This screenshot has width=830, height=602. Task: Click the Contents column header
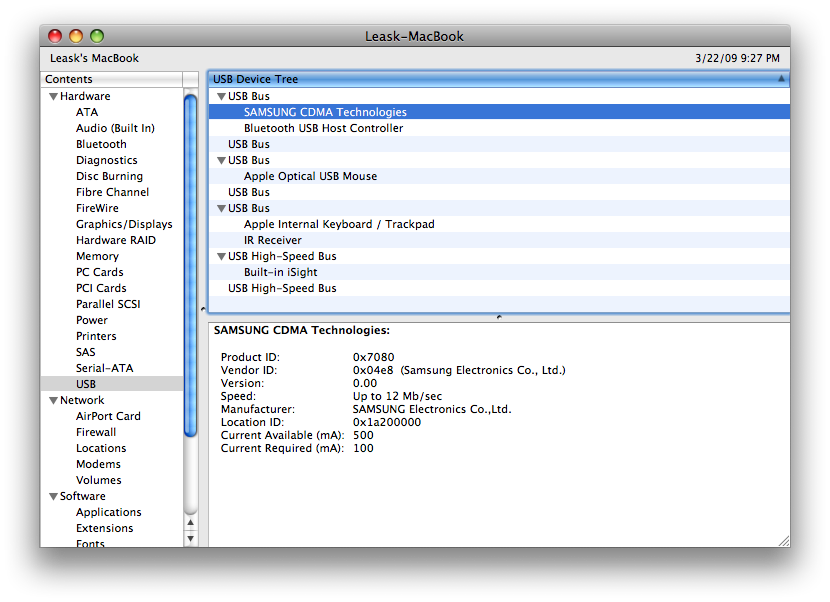pyautogui.click(x=112, y=79)
